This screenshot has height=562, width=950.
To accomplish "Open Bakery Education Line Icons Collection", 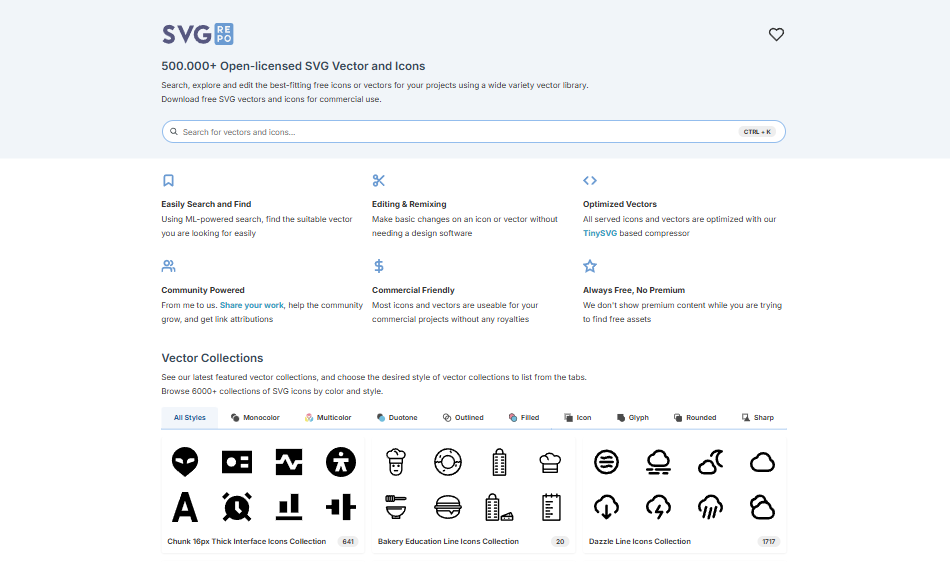I will coord(448,541).
